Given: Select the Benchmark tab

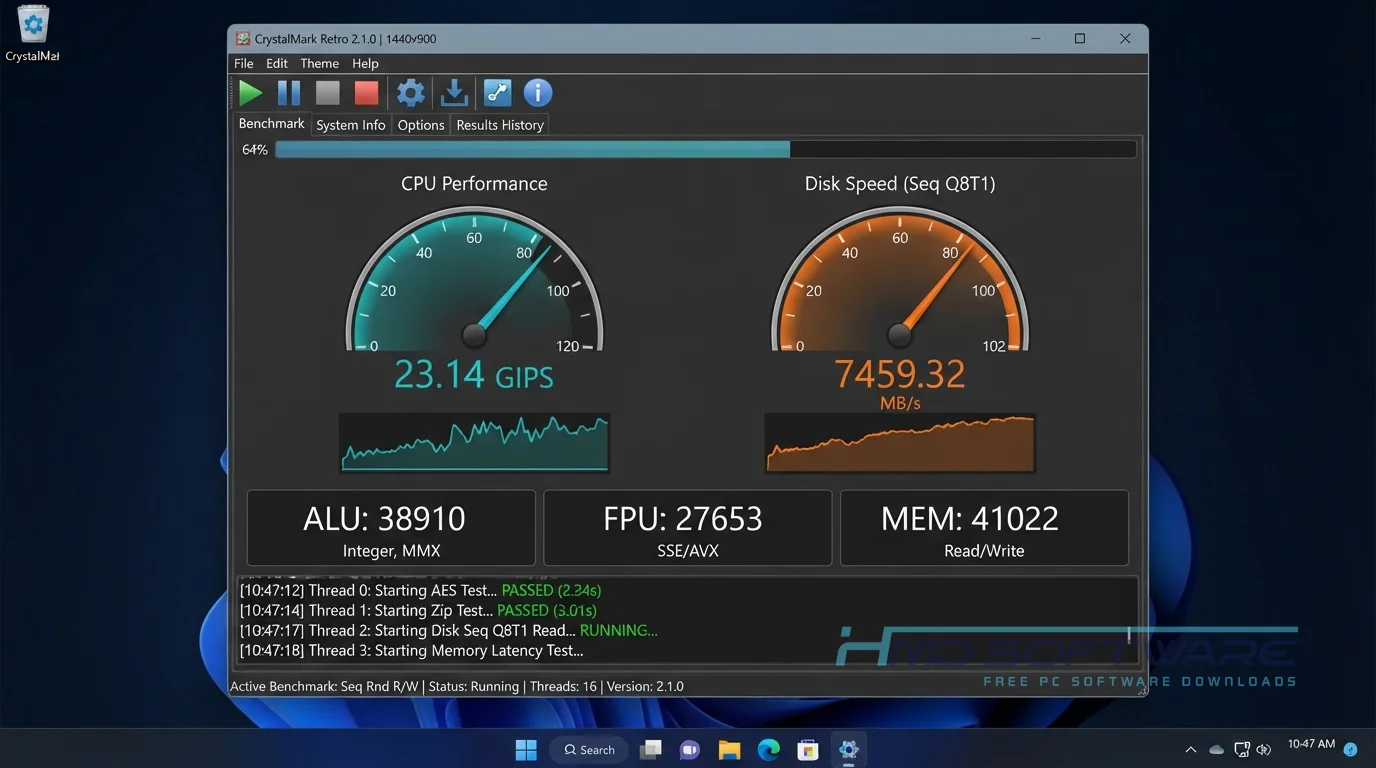Looking at the screenshot, I should [x=271, y=124].
